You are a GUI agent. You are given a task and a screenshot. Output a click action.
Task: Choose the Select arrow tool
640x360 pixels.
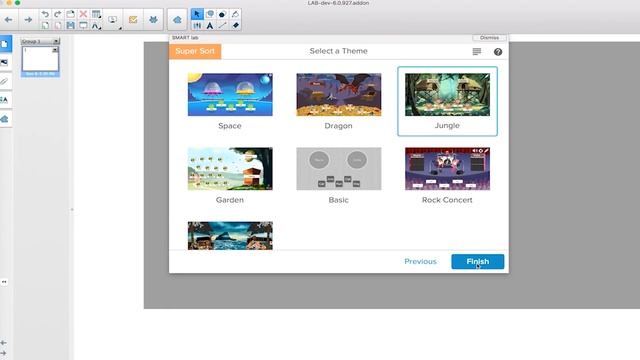(197, 14)
